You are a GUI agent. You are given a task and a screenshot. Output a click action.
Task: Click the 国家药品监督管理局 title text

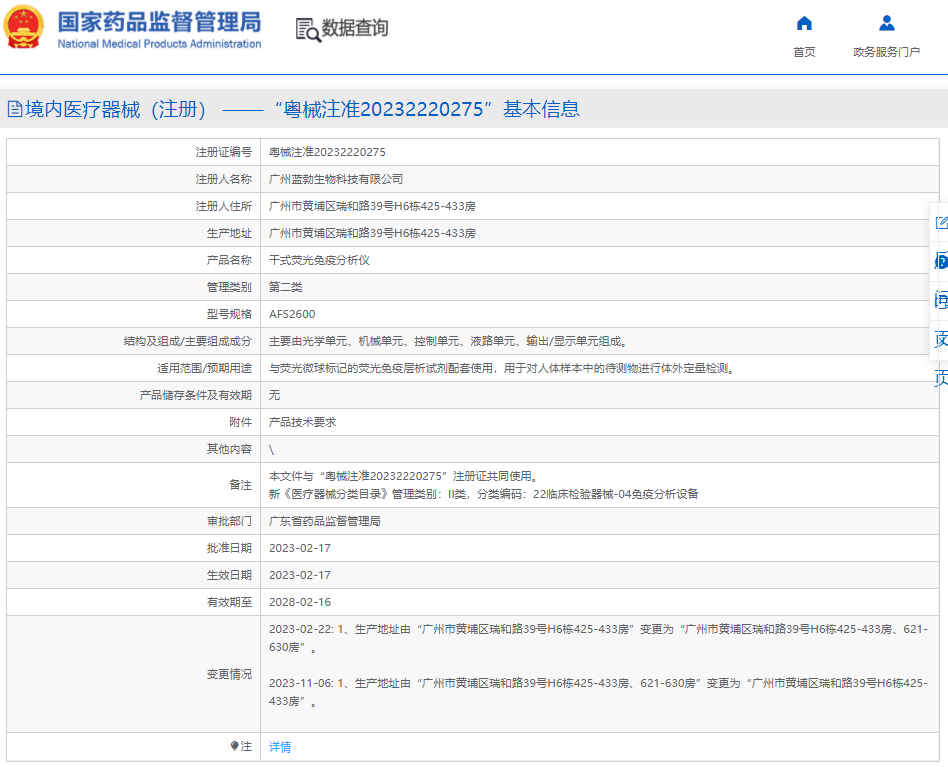click(160, 22)
